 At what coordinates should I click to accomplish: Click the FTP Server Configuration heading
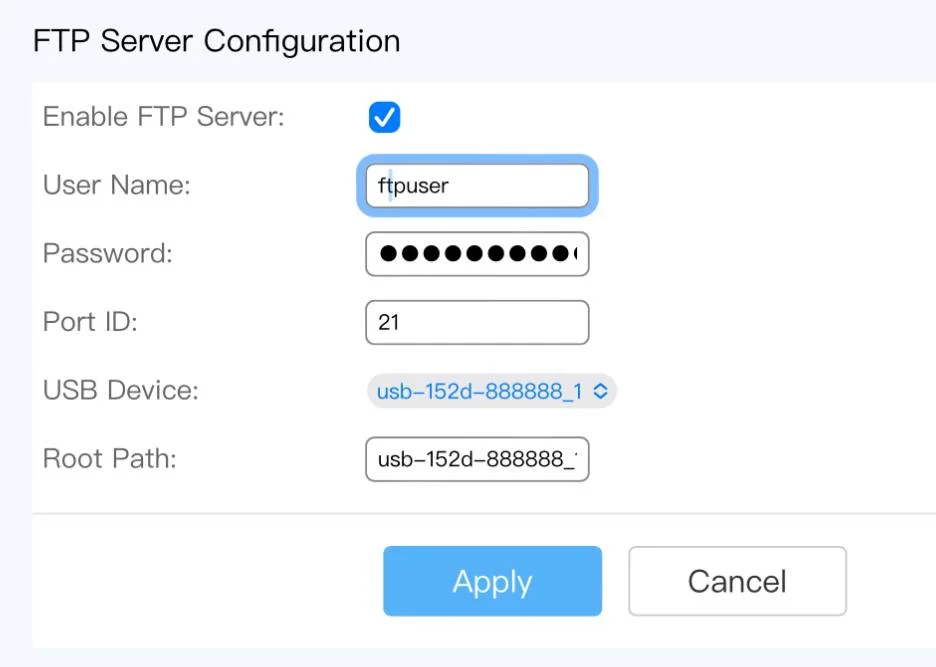pos(217,42)
